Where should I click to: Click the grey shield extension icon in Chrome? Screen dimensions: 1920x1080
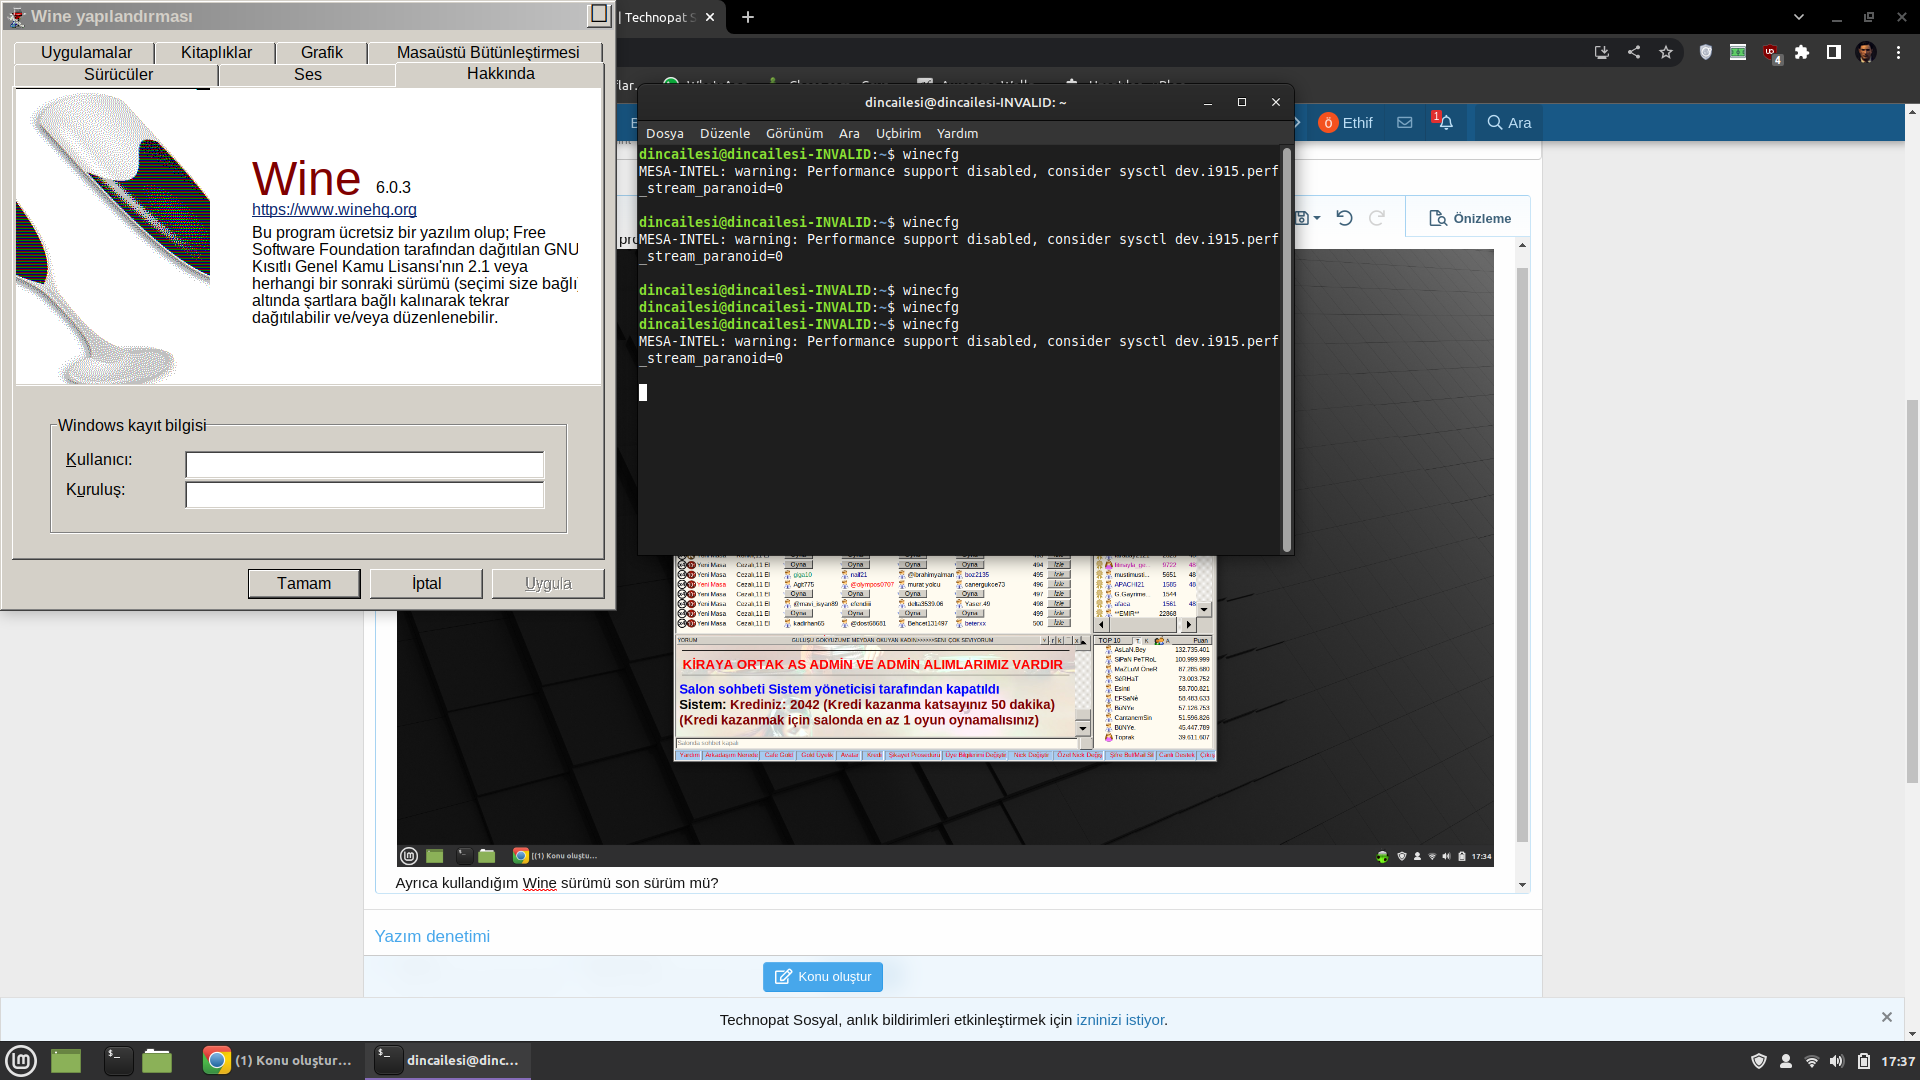click(1706, 52)
